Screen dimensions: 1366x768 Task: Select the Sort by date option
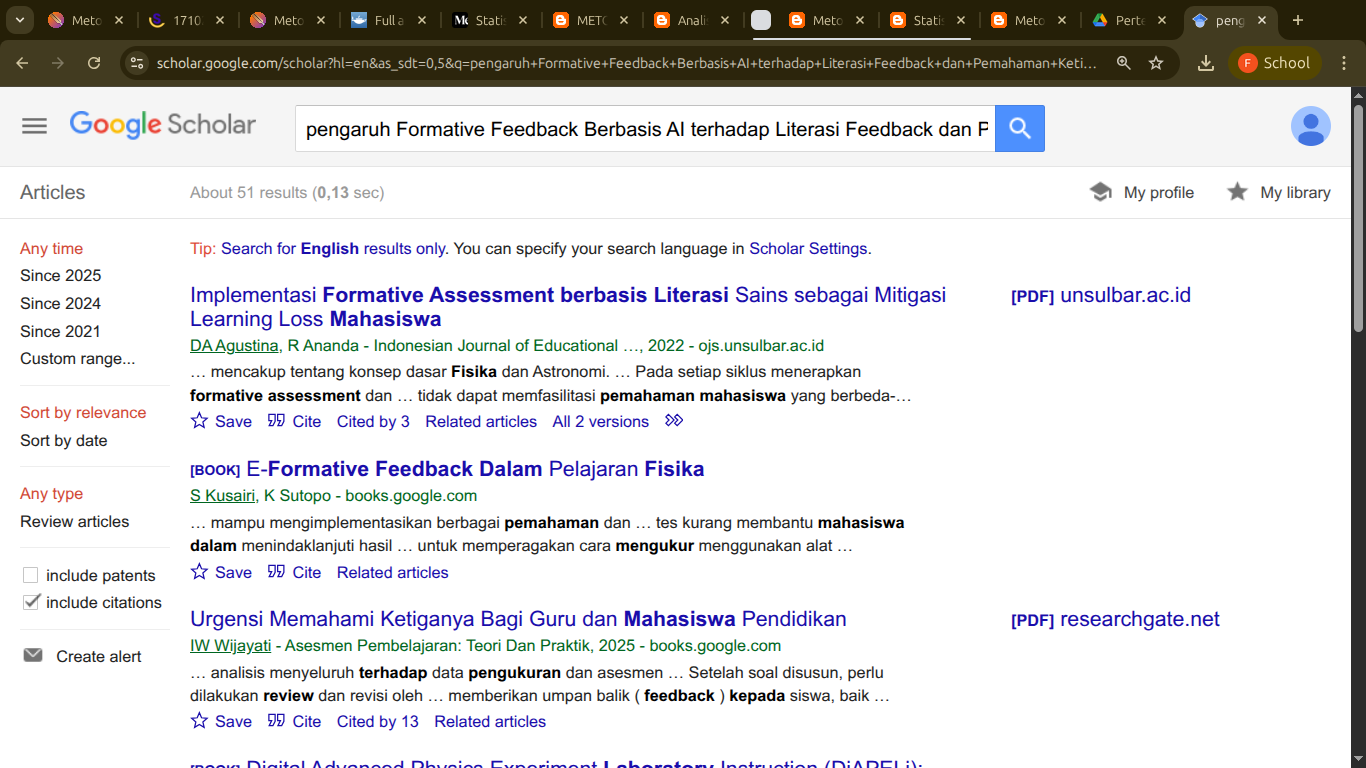click(x=63, y=440)
